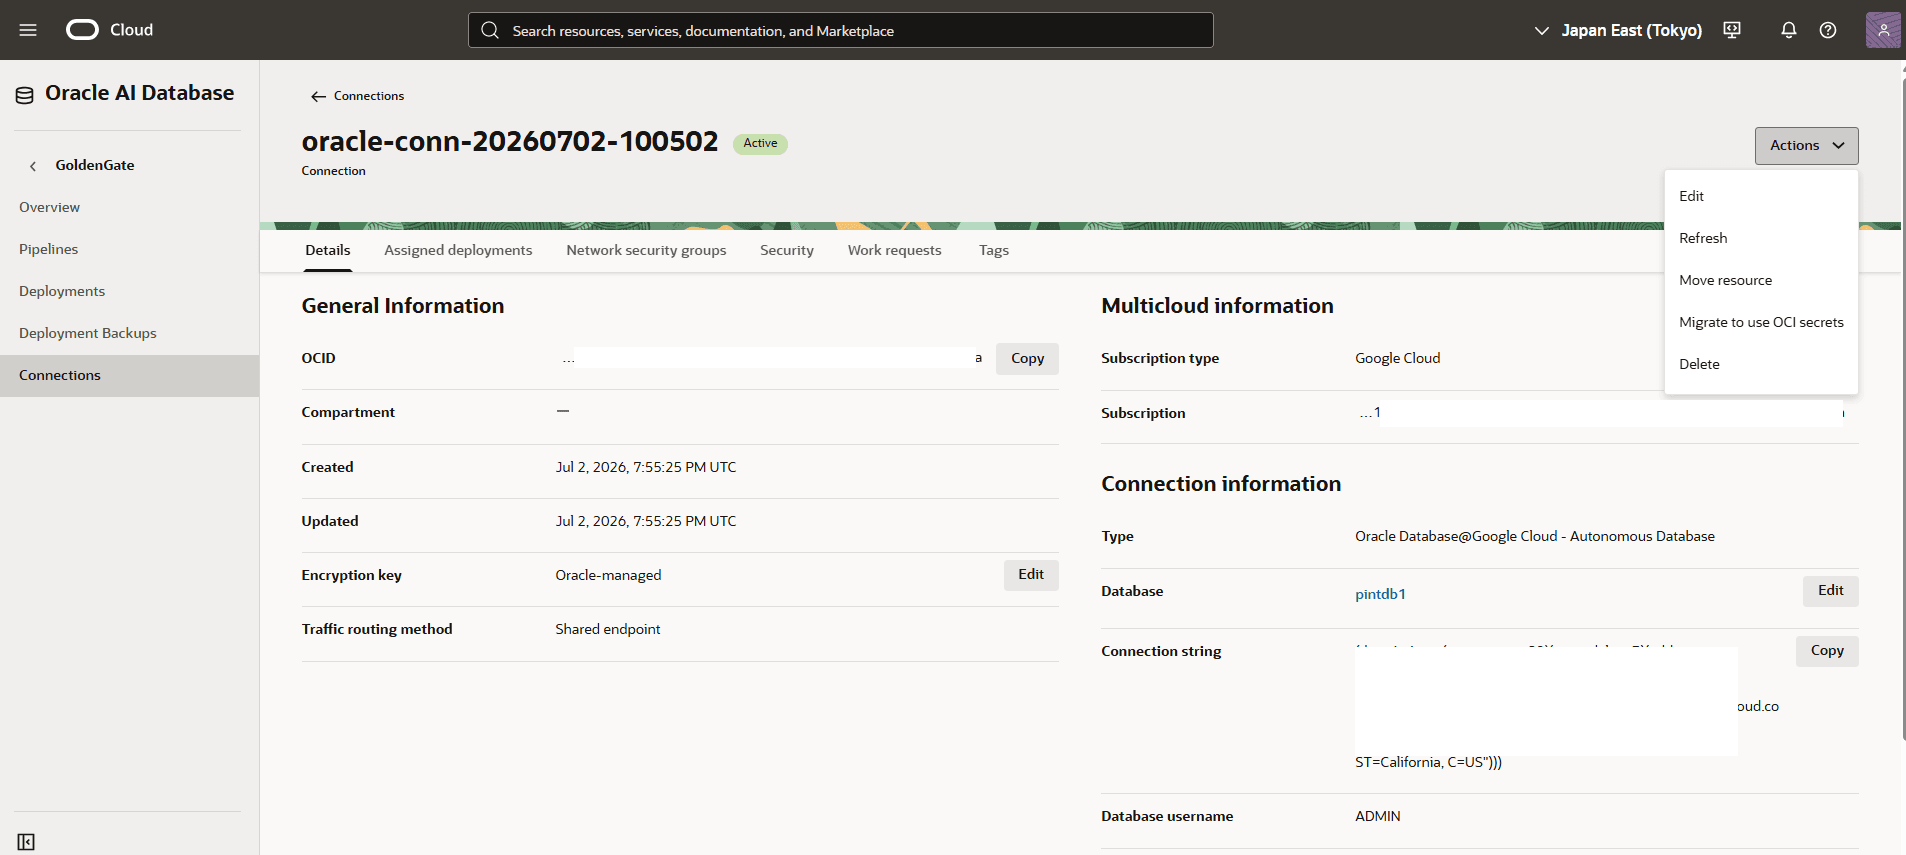This screenshot has width=1906, height=855.
Task: Click the Oracle AI Database icon
Action: tap(25, 95)
